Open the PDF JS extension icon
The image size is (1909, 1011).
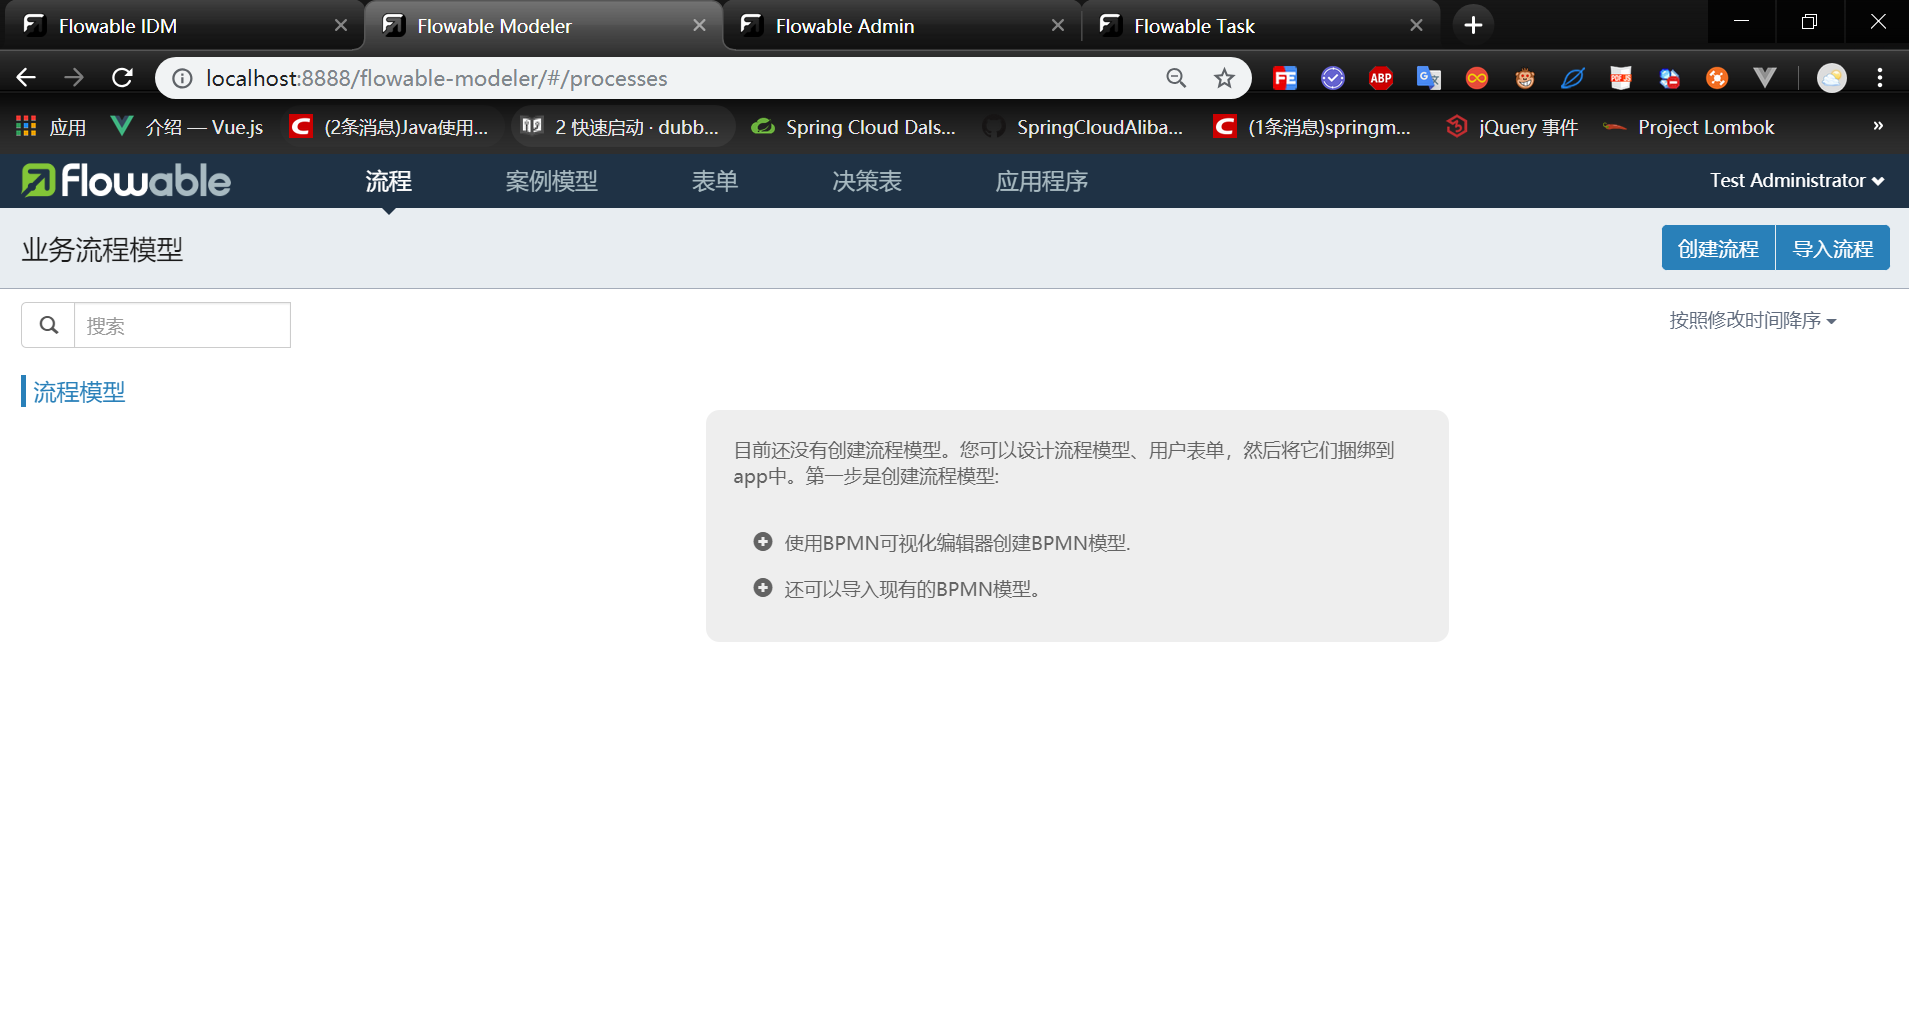(x=1621, y=77)
